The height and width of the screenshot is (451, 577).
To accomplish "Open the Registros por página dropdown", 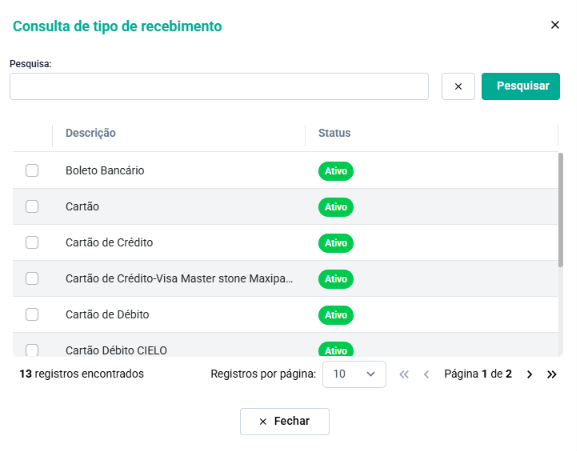I will pyautogui.click(x=354, y=374).
